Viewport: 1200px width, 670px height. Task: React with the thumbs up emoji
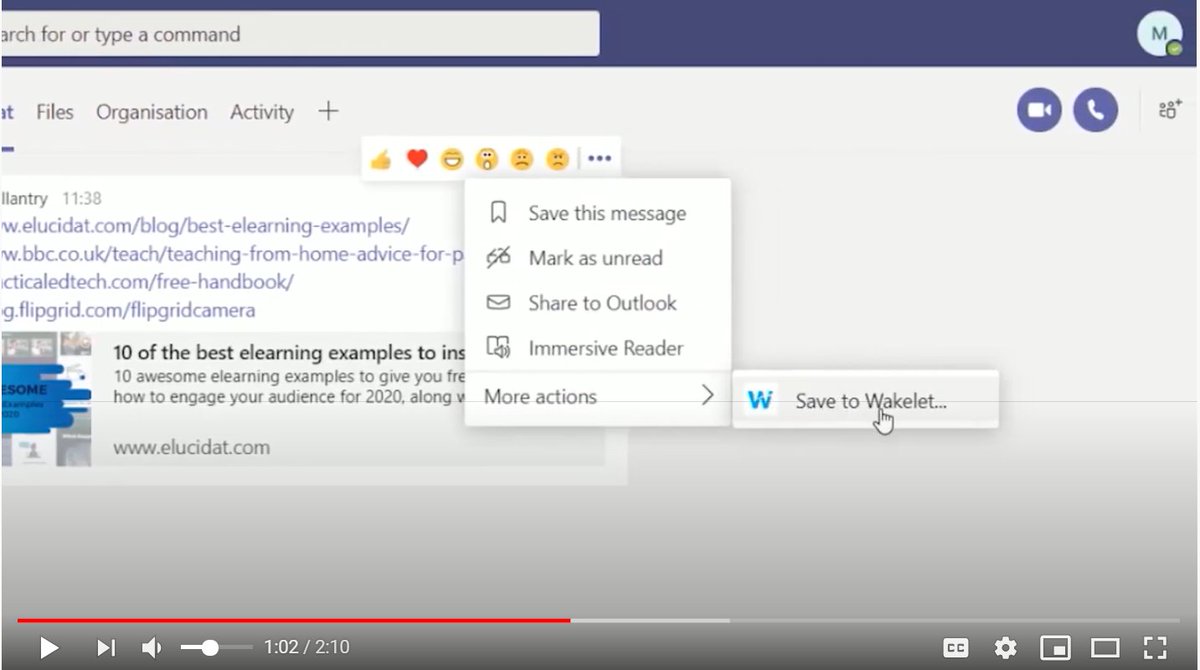pyautogui.click(x=380, y=159)
